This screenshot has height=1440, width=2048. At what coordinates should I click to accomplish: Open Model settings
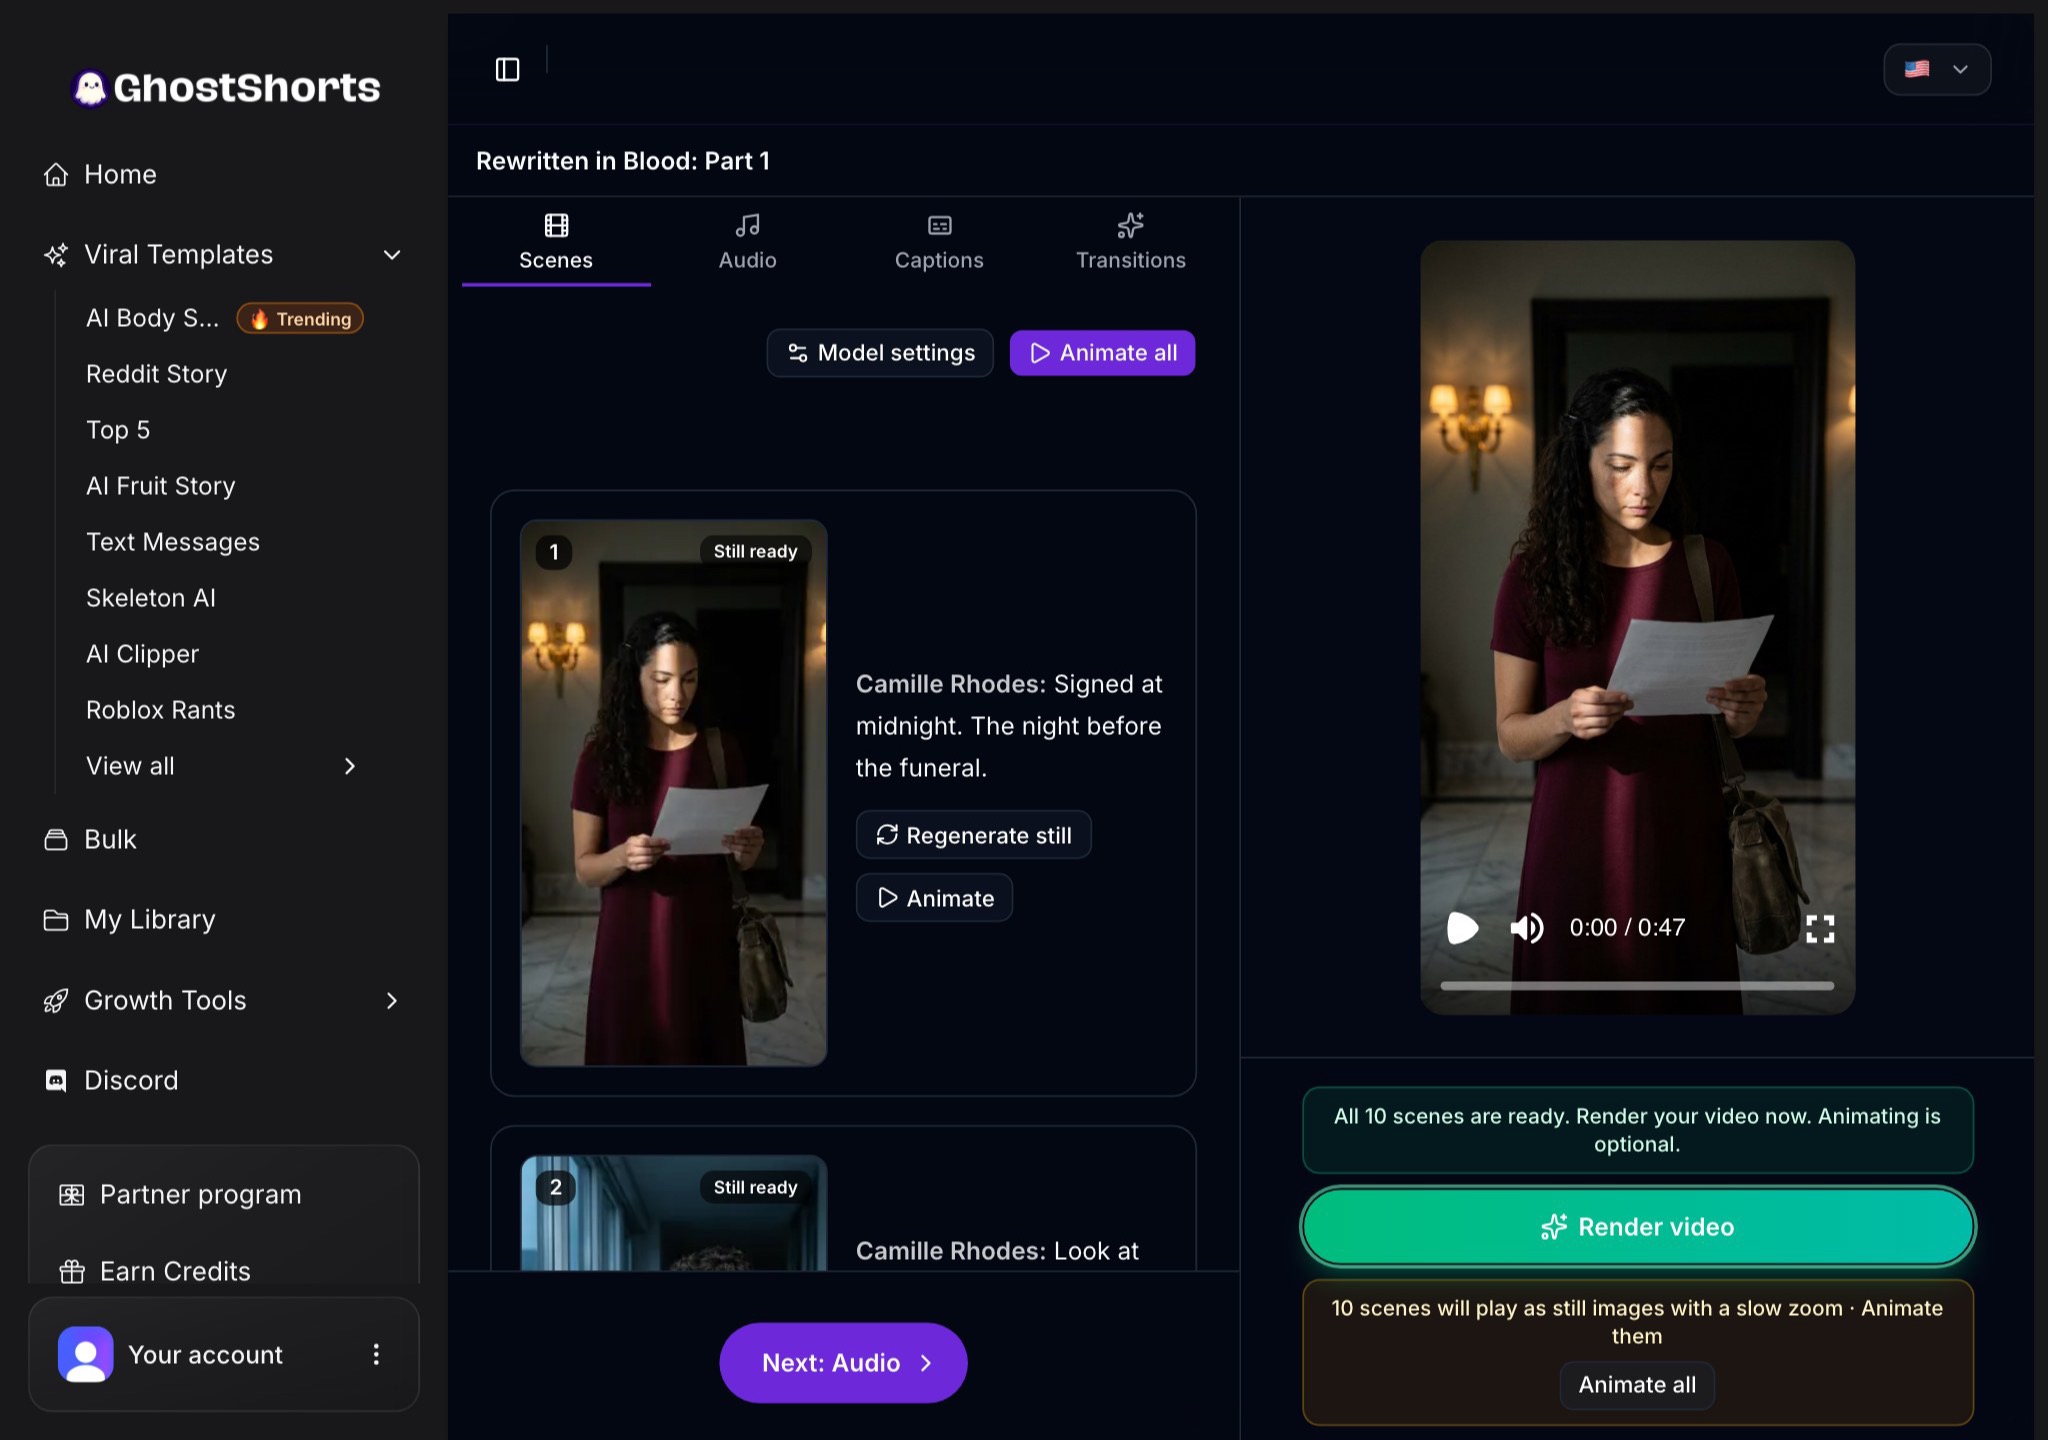point(880,353)
